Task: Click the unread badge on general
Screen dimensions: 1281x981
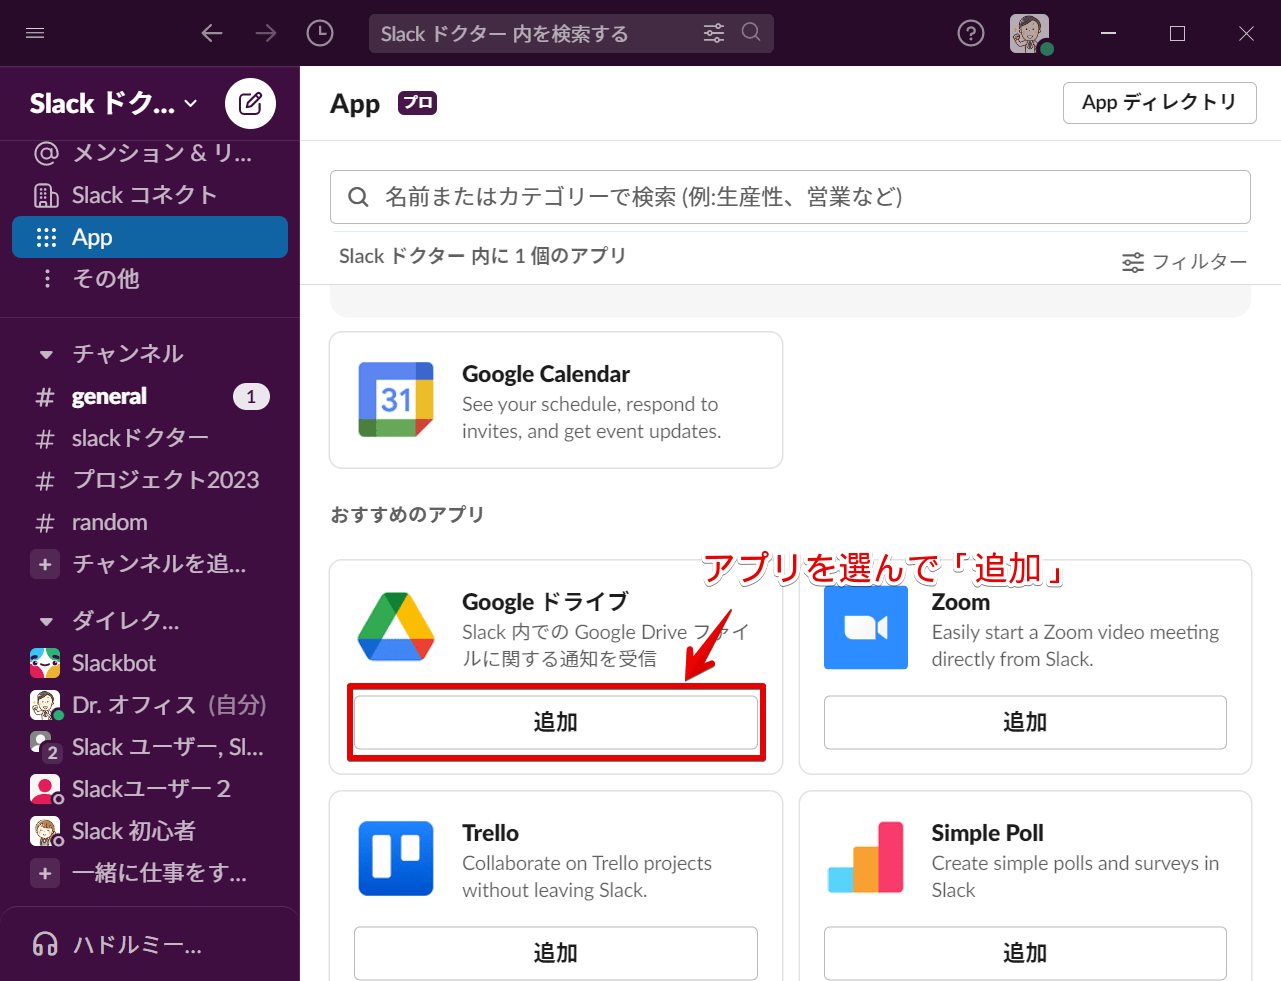Action: tap(251, 397)
